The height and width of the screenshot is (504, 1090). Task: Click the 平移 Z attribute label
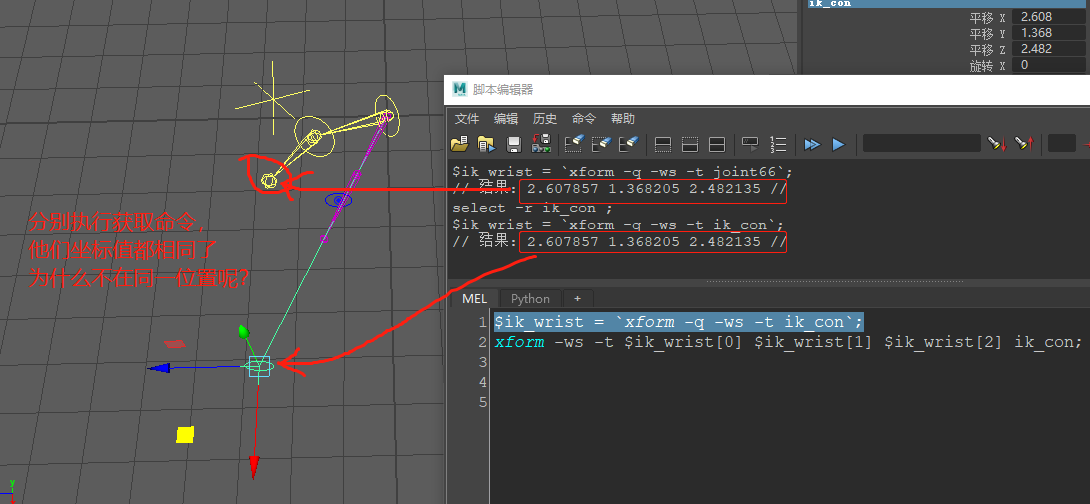(988, 49)
